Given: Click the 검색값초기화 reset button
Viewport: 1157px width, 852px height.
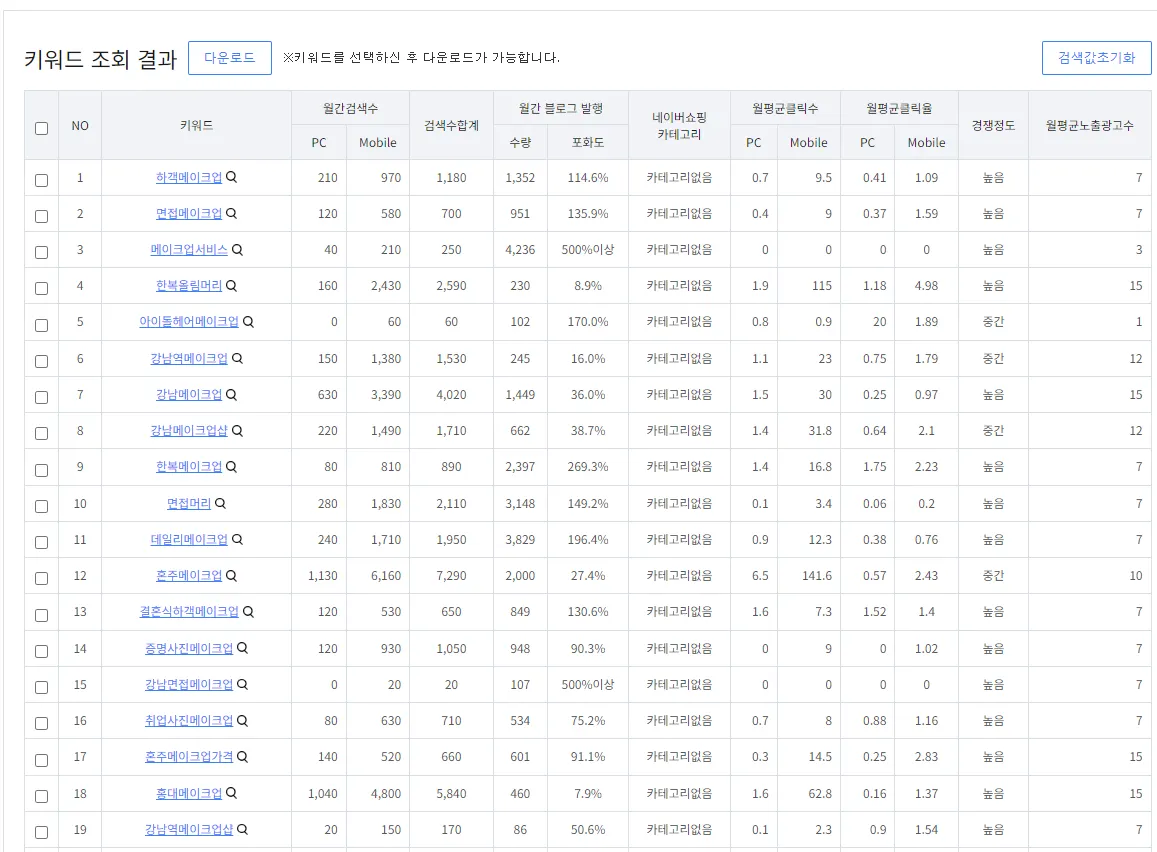Looking at the screenshot, I should click(x=1096, y=57).
